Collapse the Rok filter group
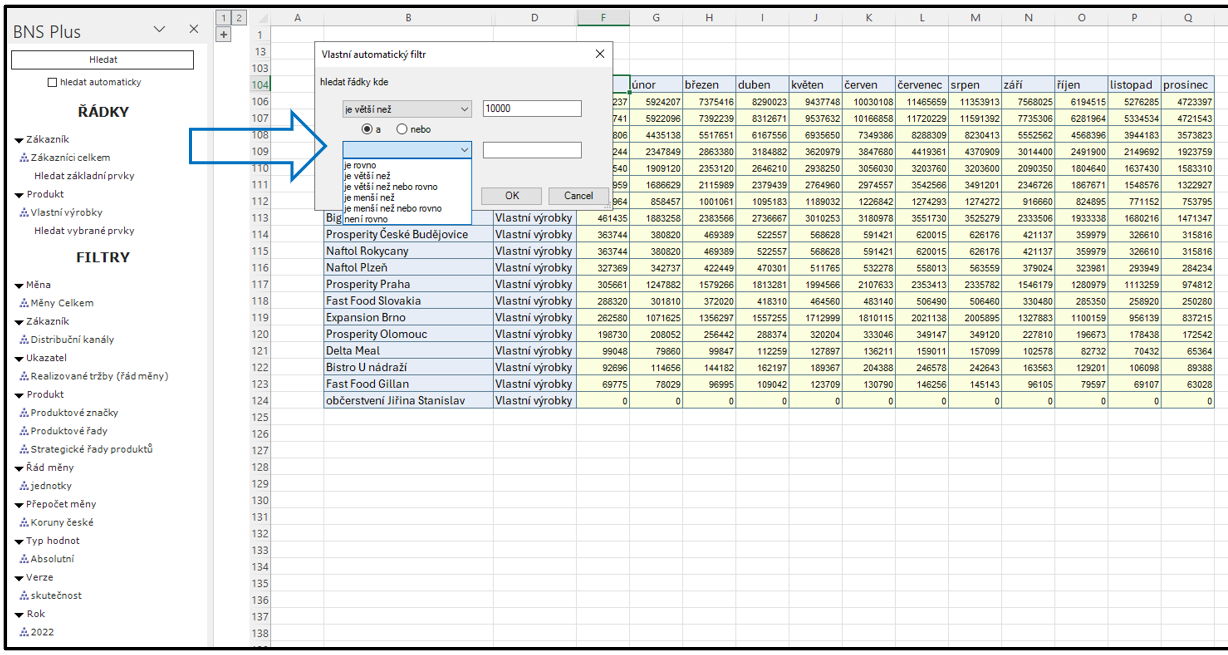This screenshot has width=1228, height=655. coord(19,614)
